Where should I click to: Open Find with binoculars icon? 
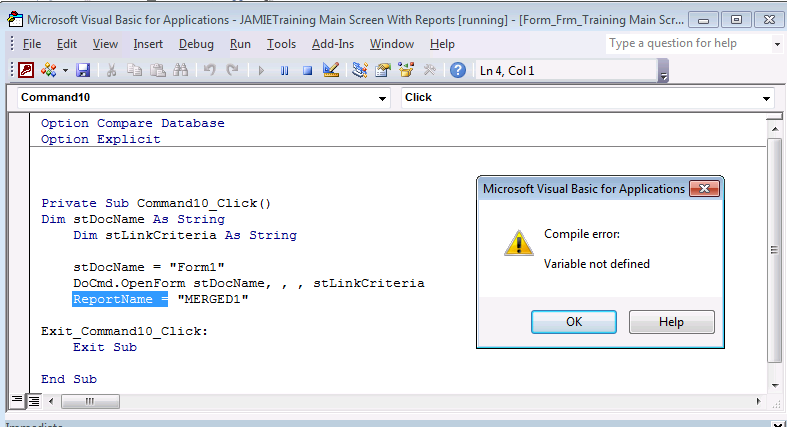[x=181, y=70]
